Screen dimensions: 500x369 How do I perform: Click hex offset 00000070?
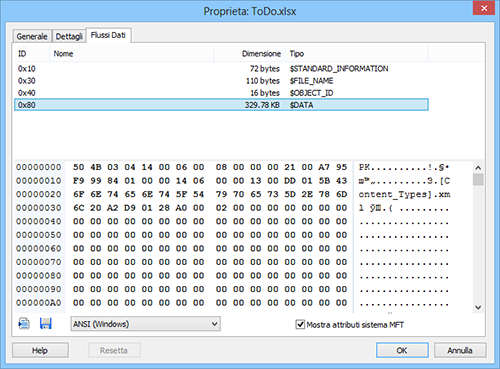39,262
